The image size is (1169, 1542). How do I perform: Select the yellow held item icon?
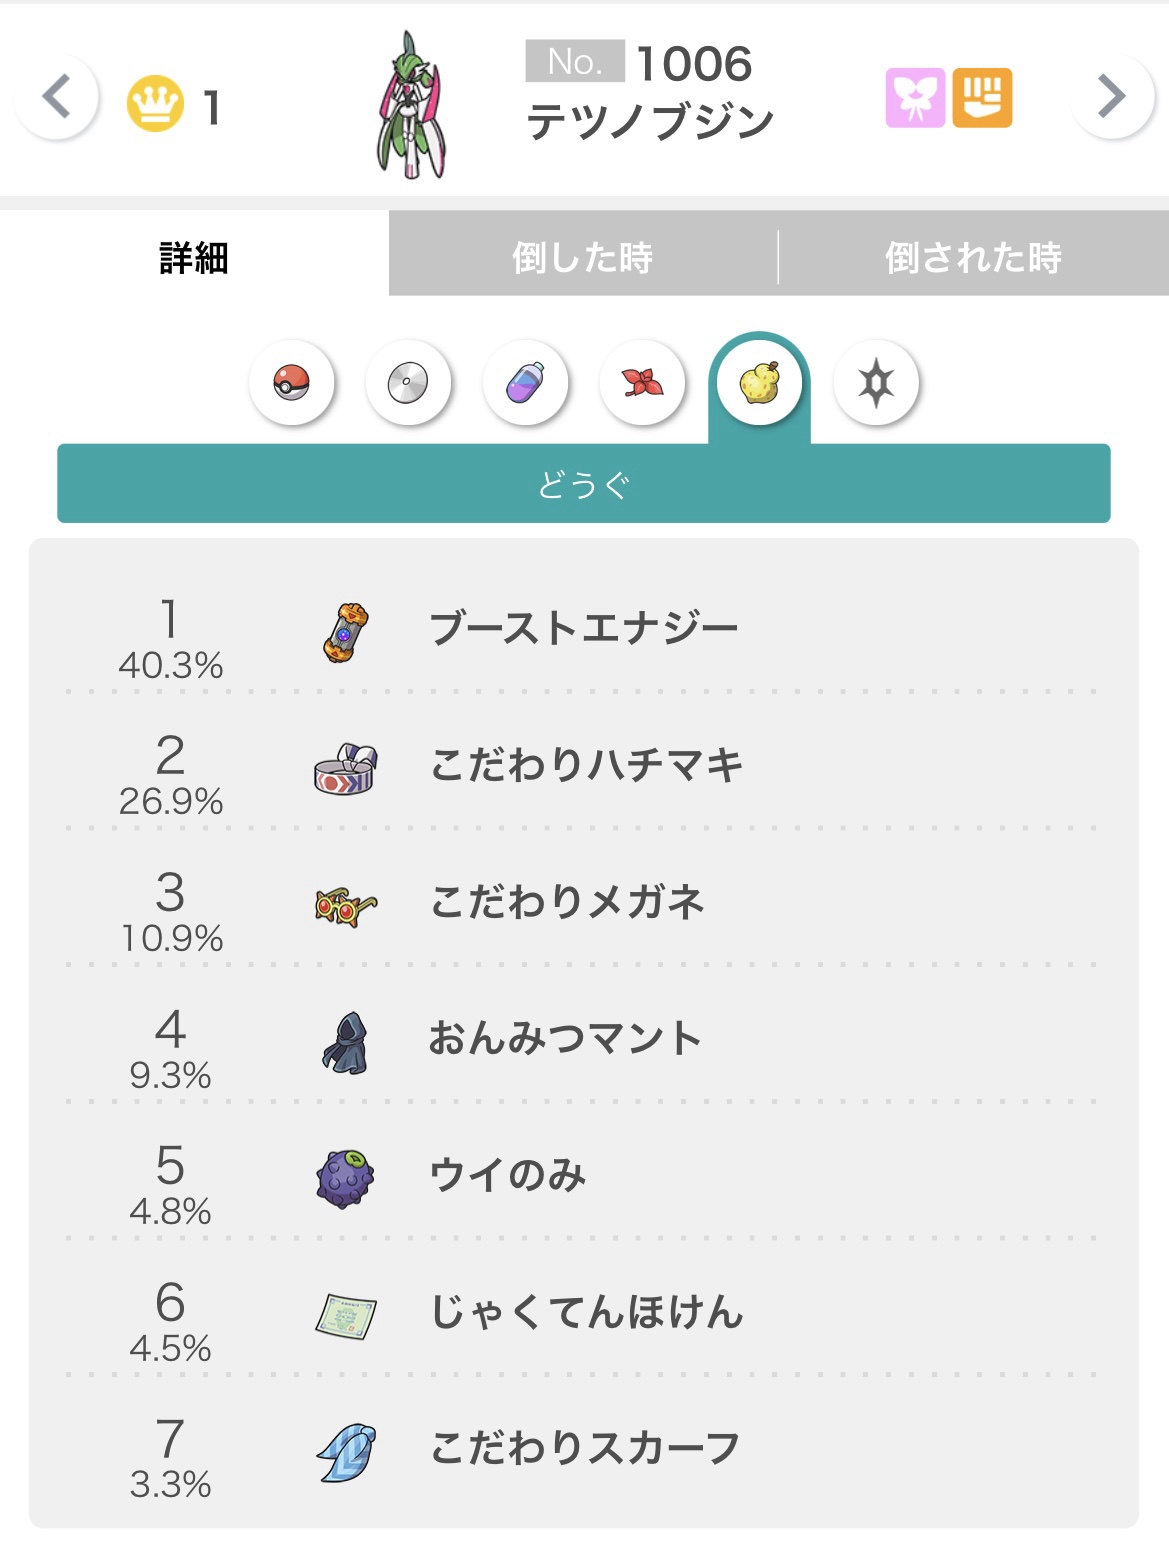click(759, 383)
